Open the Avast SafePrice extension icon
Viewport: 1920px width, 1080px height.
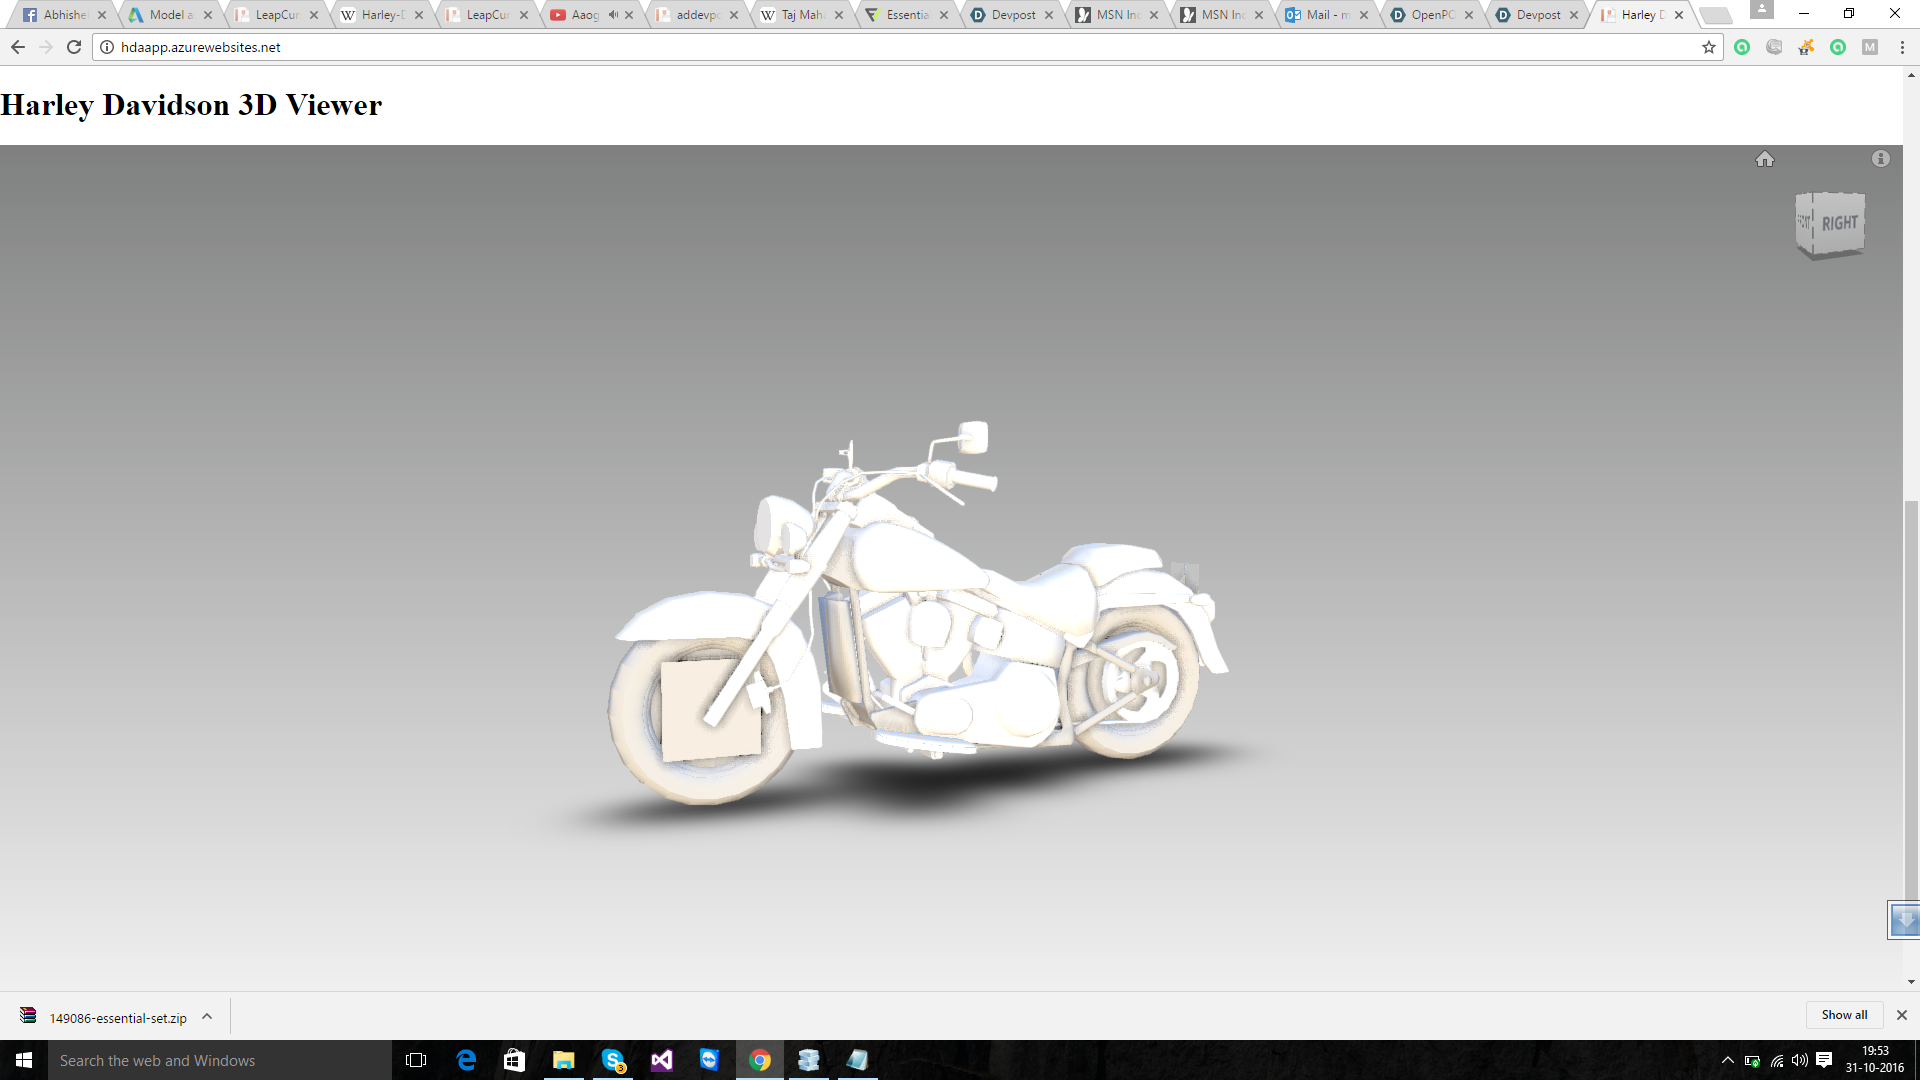1805,47
